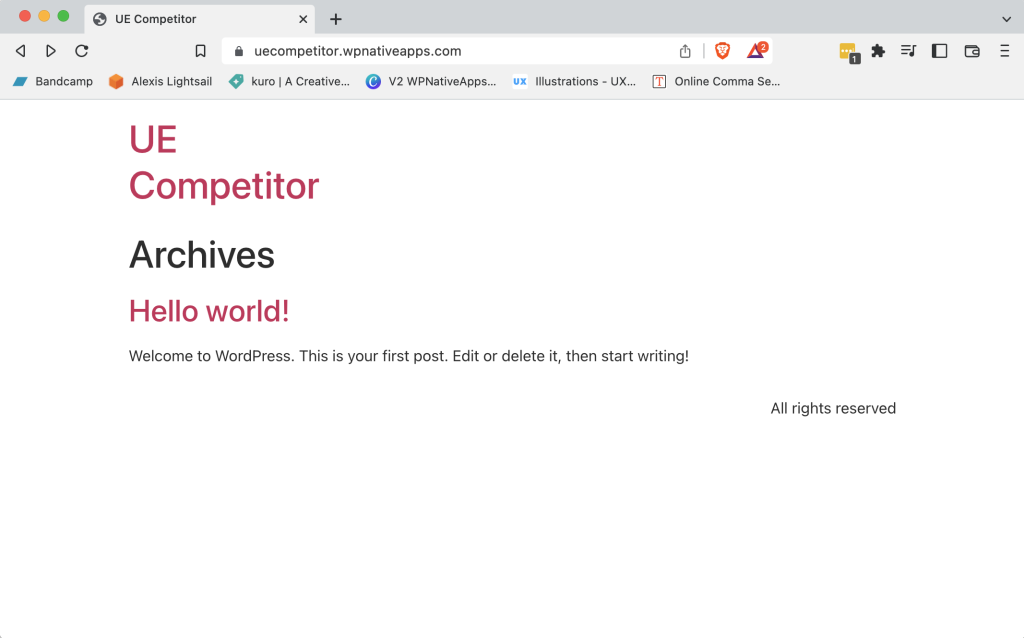The width and height of the screenshot is (1024, 638).
Task: Click the Welcome to WordPress paragraph text
Action: click(x=409, y=356)
